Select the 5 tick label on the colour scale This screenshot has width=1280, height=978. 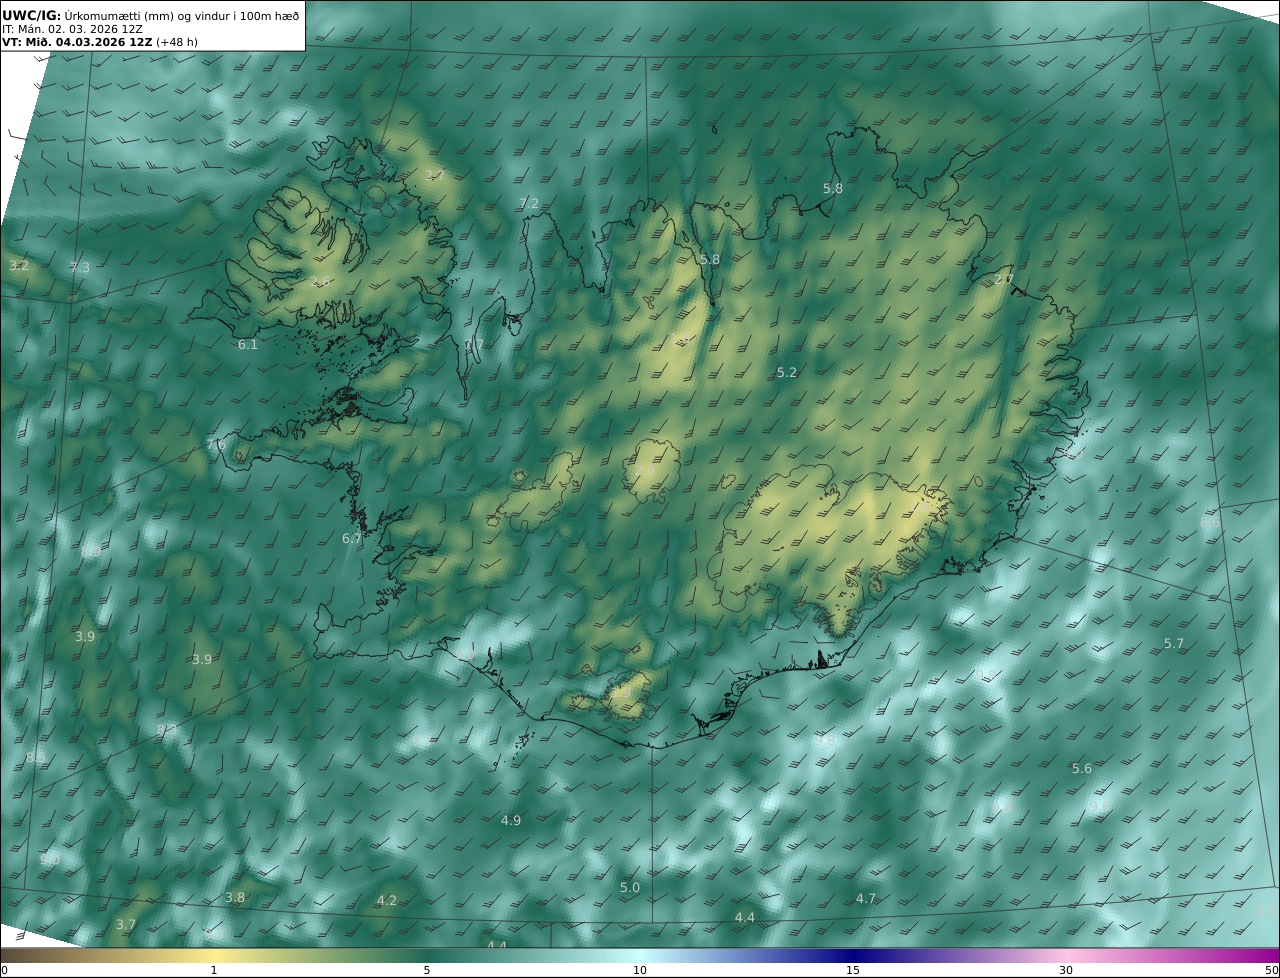click(427, 970)
